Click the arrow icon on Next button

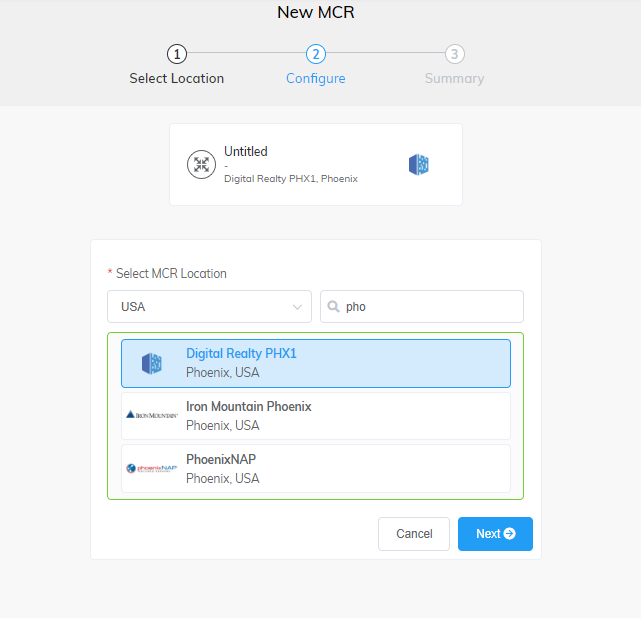510,534
